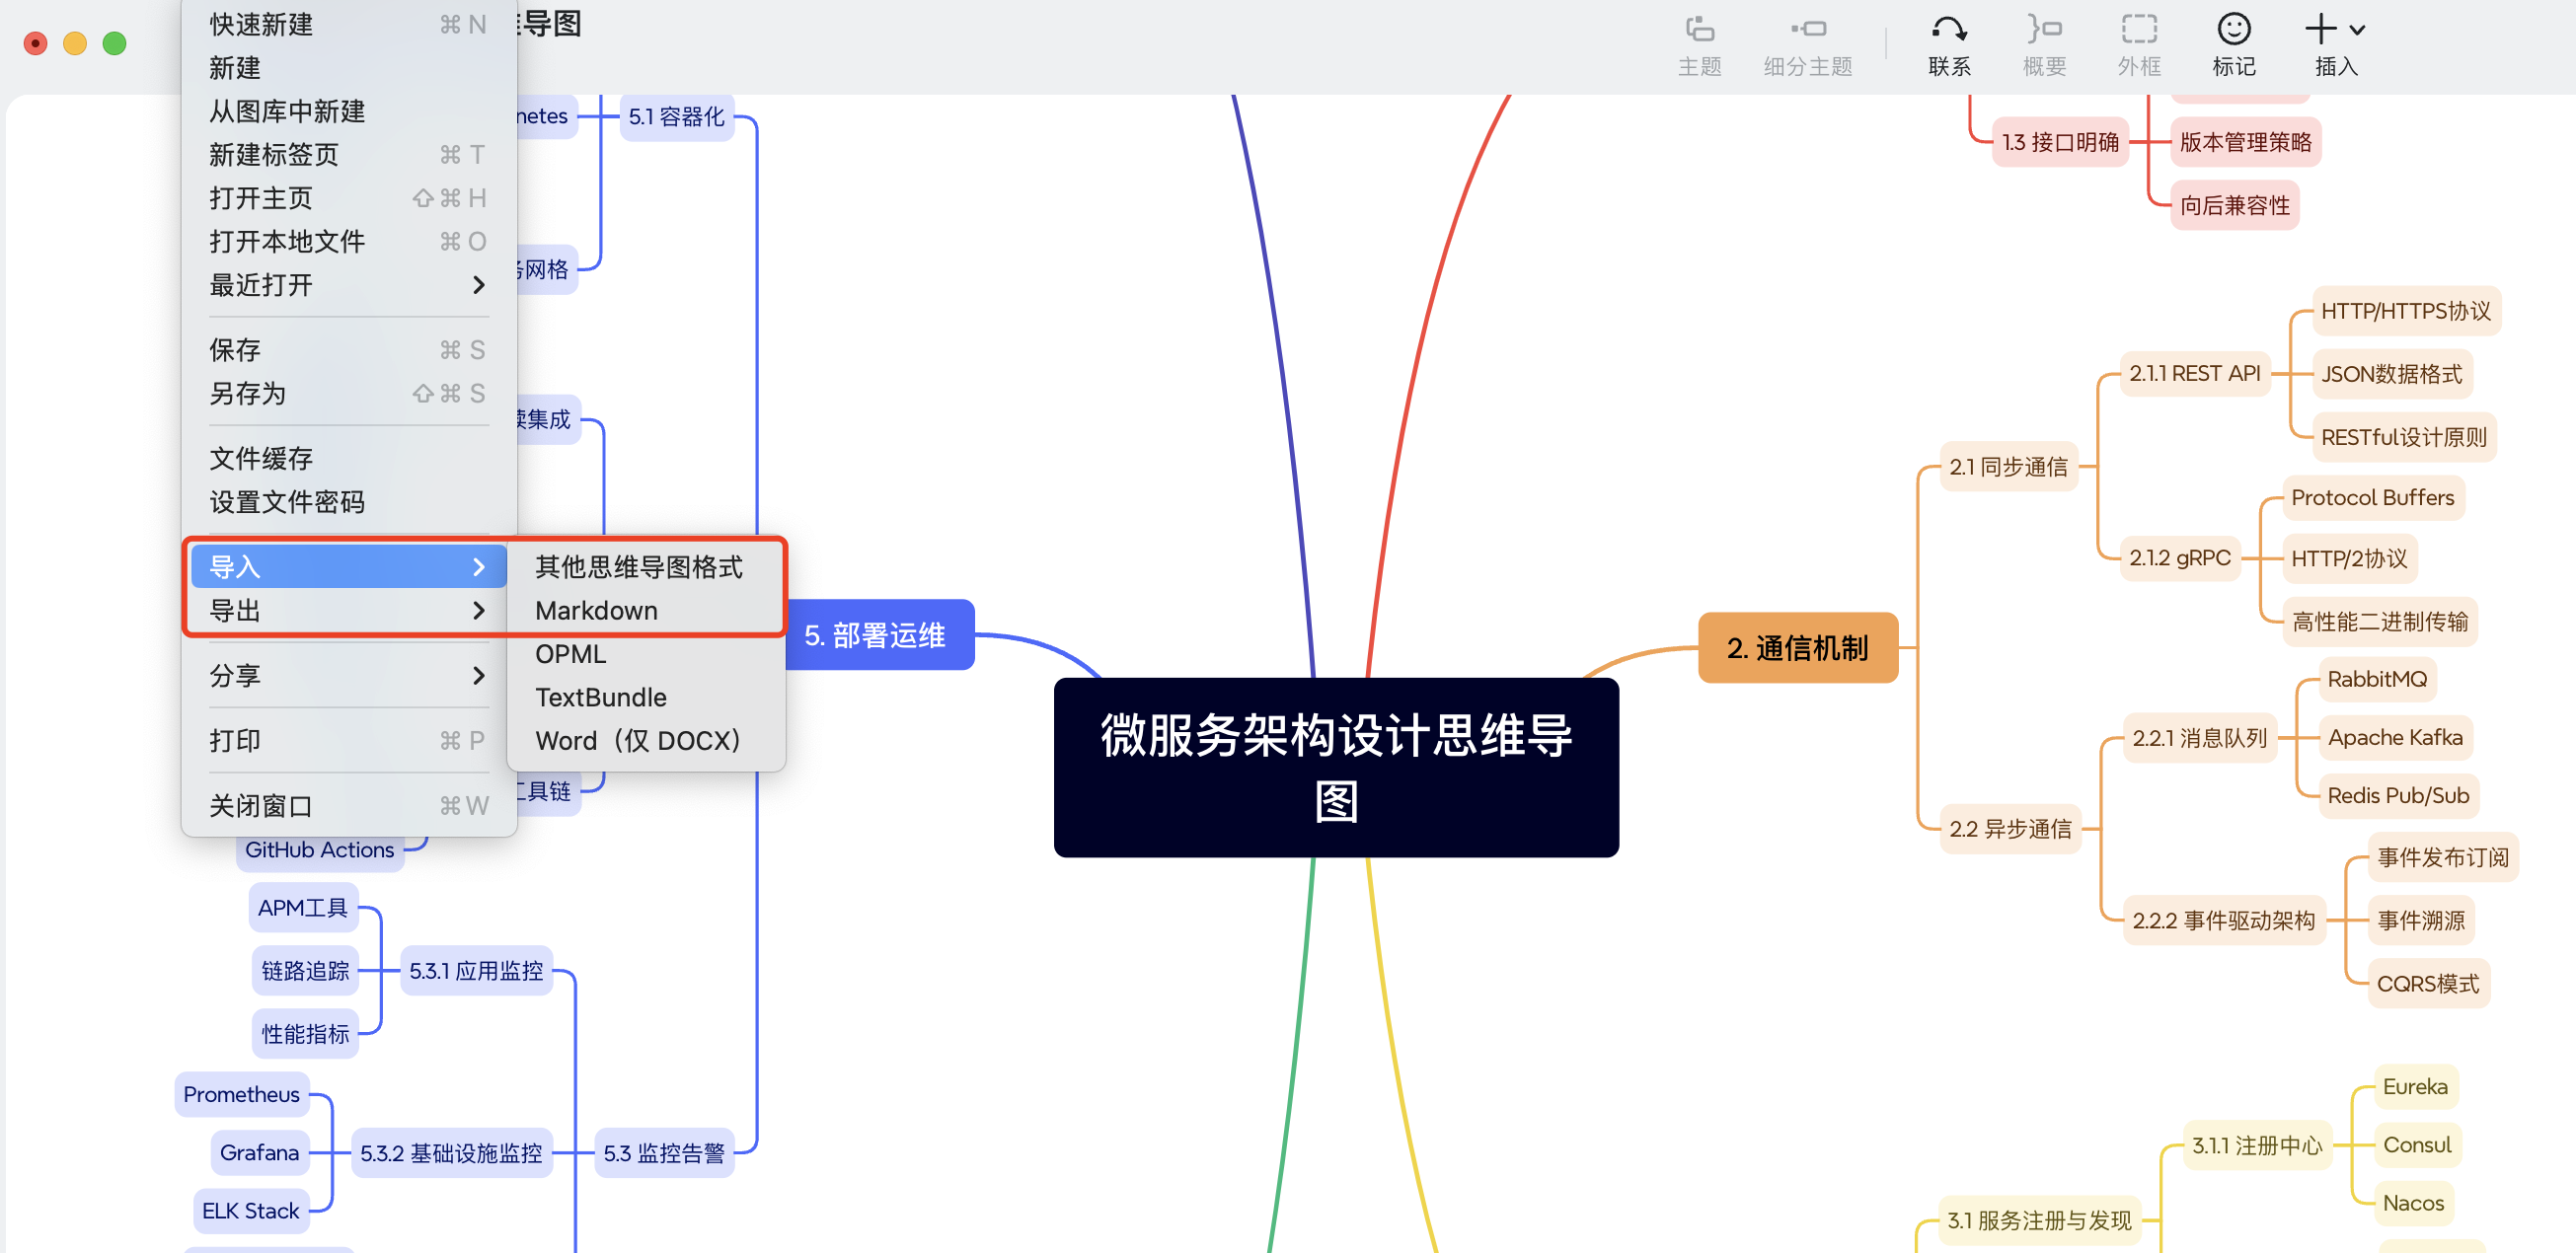Screen dimensions: 2576x1253
Task: Click the Summary (概要) toolbar icon
Action: pos(2043,30)
